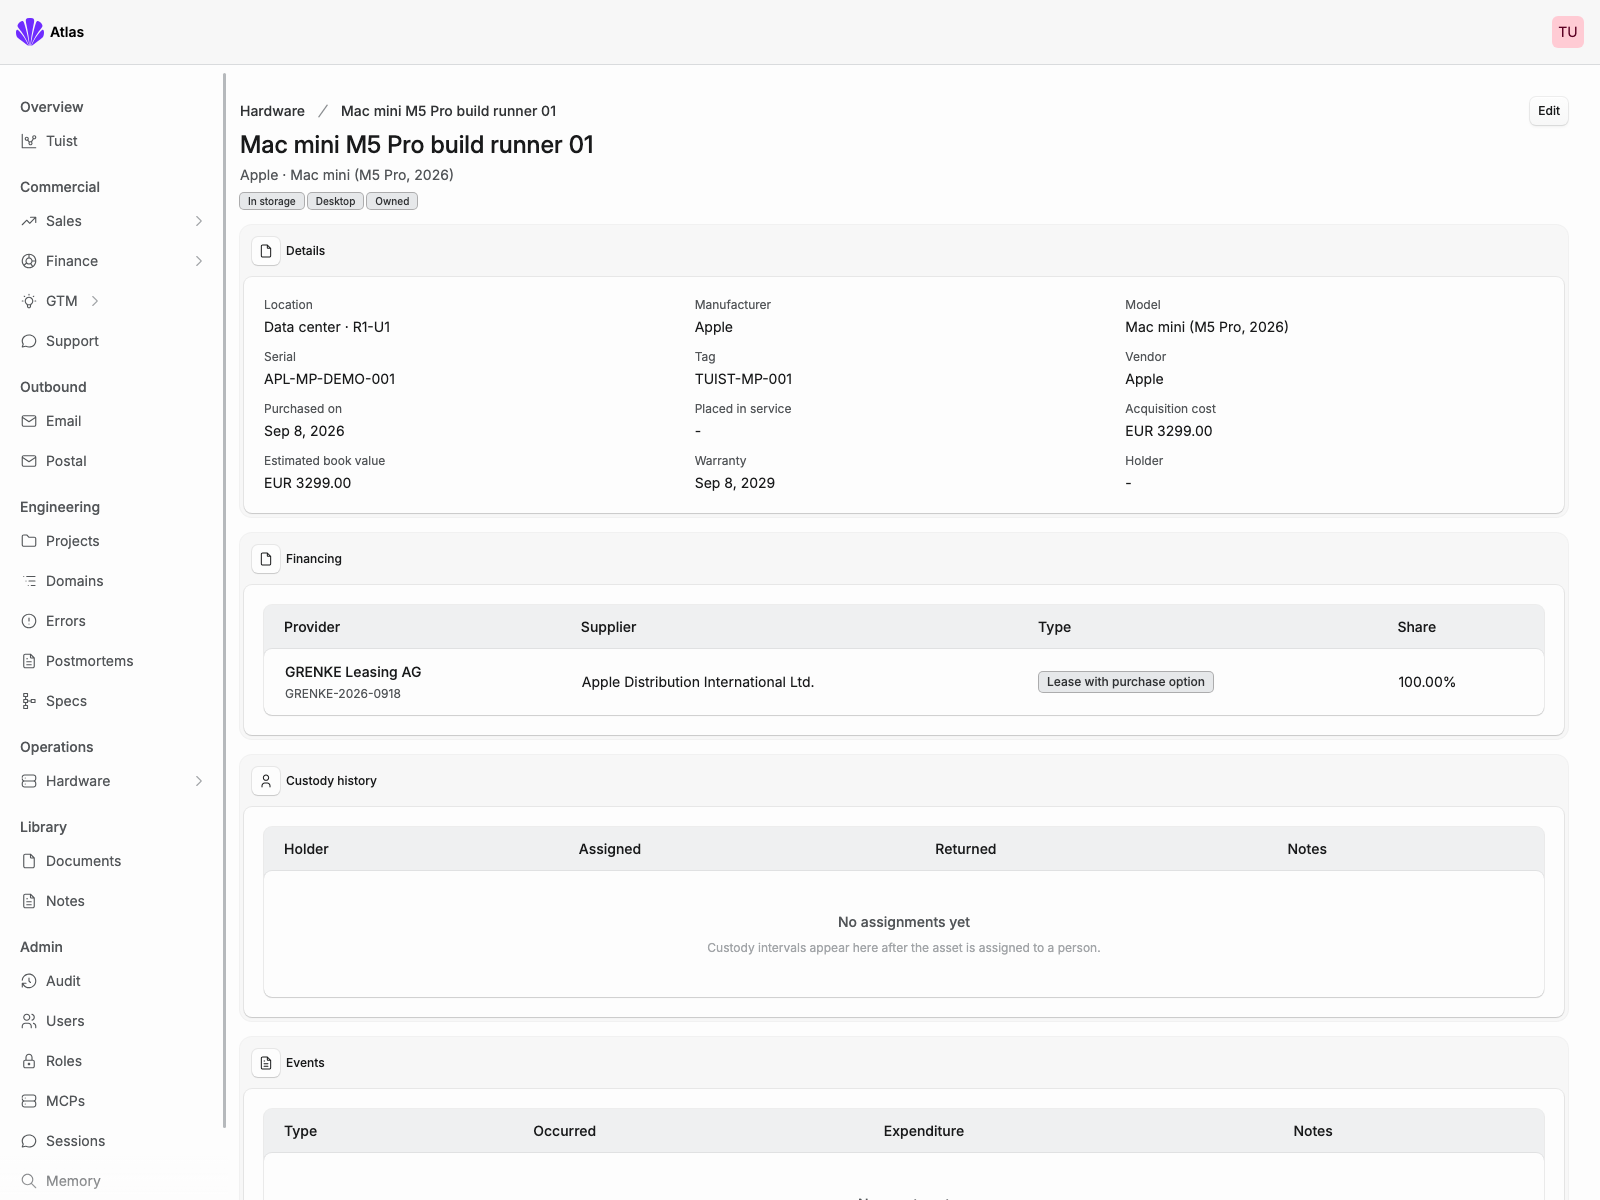Click the warranty date Sep 8, 2029
Viewport: 1600px width, 1200px height.
(735, 483)
